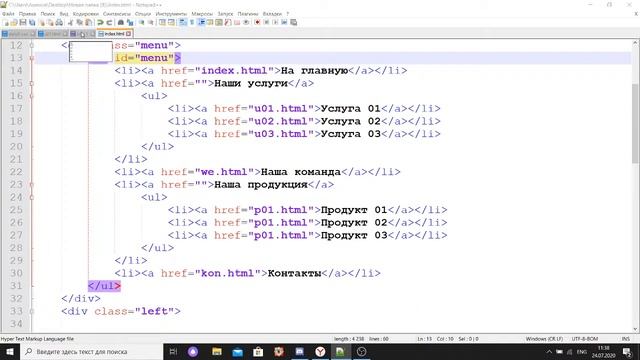Click the UTF-8-BOM encoding status entry
Viewport: 640px width, 360px height.
click(x=584, y=339)
